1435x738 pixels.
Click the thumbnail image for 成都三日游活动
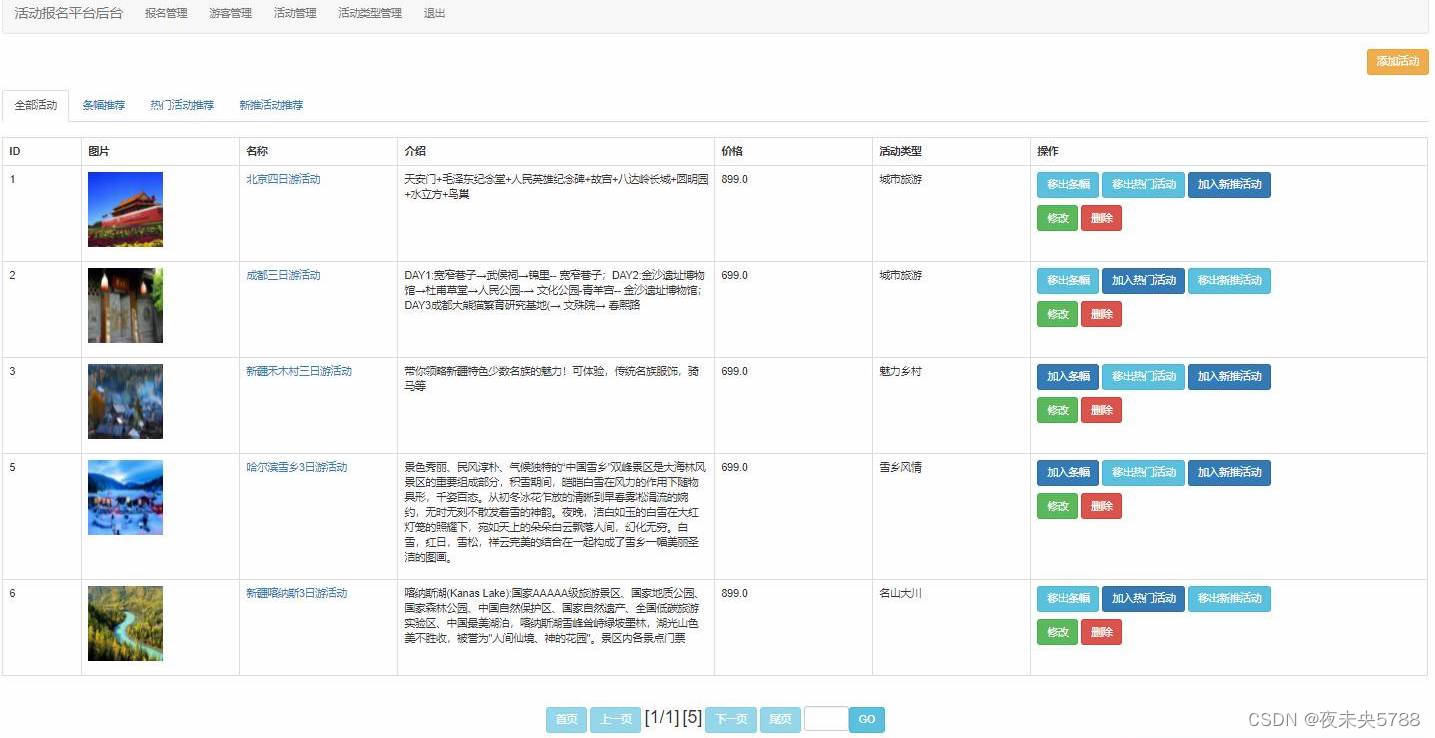click(125, 305)
